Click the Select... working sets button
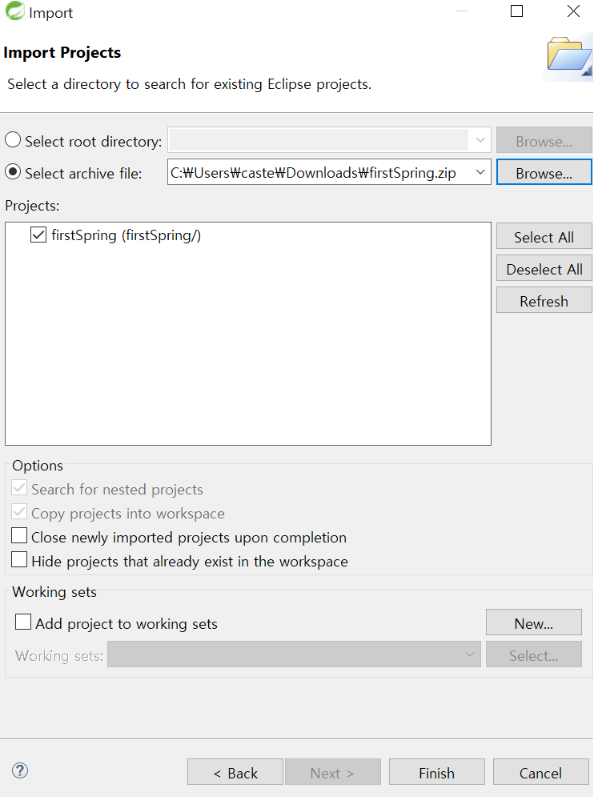Screen dimensions: 593x797 (534, 654)
